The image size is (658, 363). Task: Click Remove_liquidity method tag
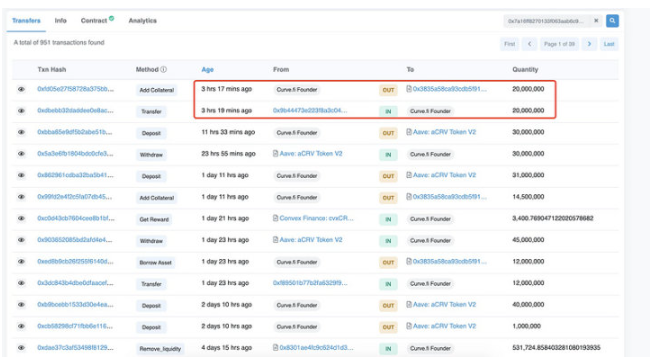pyautogui.click(x=160, y=349)
